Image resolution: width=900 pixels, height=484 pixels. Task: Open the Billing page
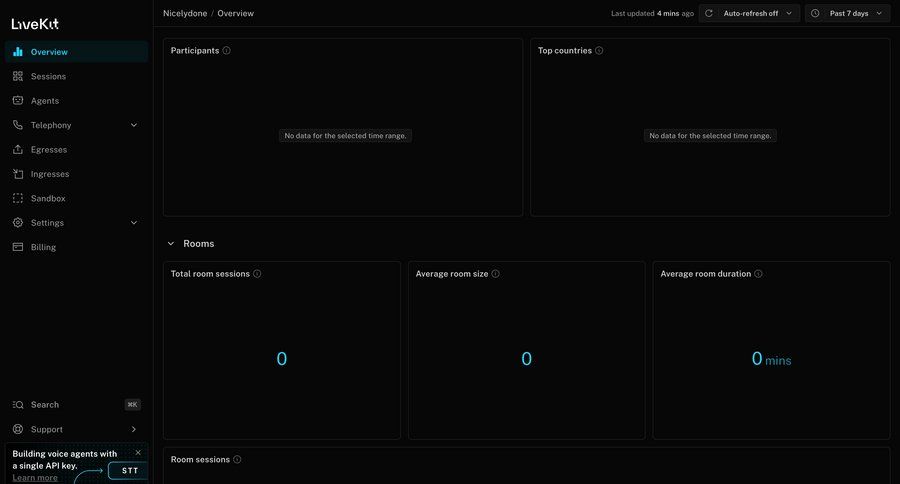pyautogui.click(x=76, y=247)
